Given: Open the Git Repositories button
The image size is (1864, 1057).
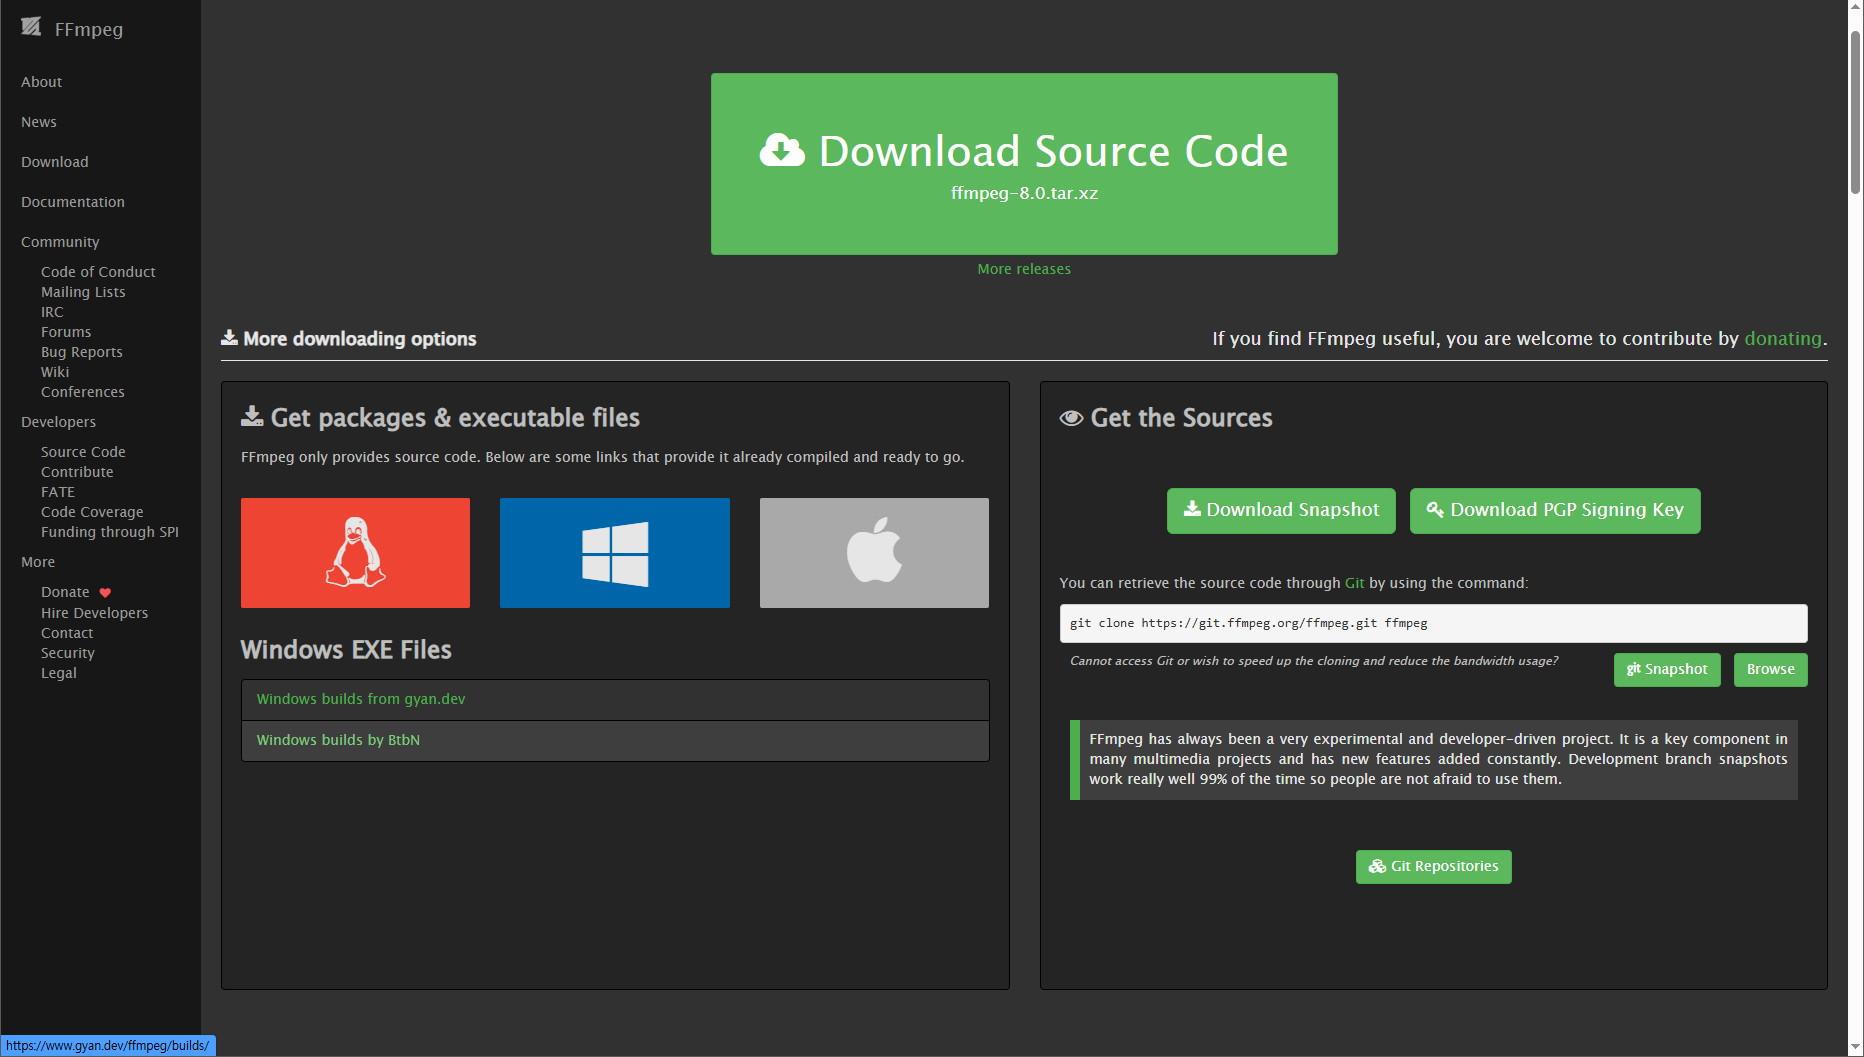Looking at the screenshot, I should pos(1433,866).
